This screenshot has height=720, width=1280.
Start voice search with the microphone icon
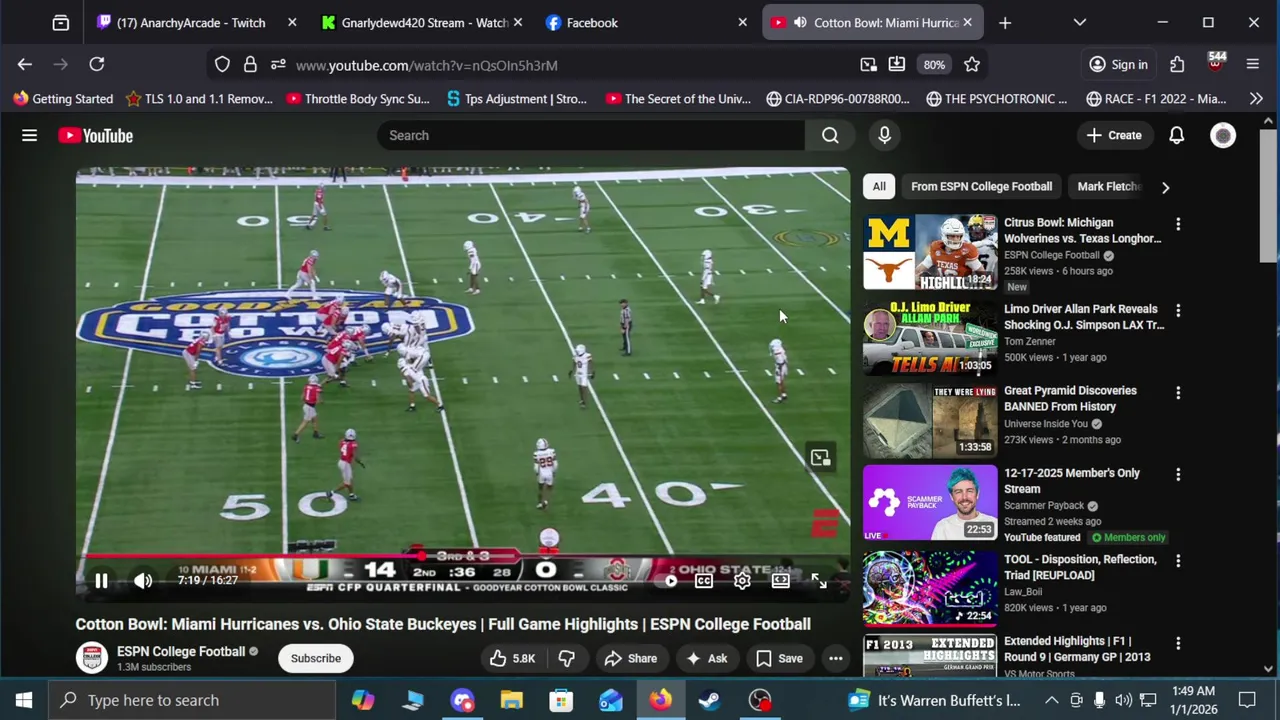coord(884,135)
